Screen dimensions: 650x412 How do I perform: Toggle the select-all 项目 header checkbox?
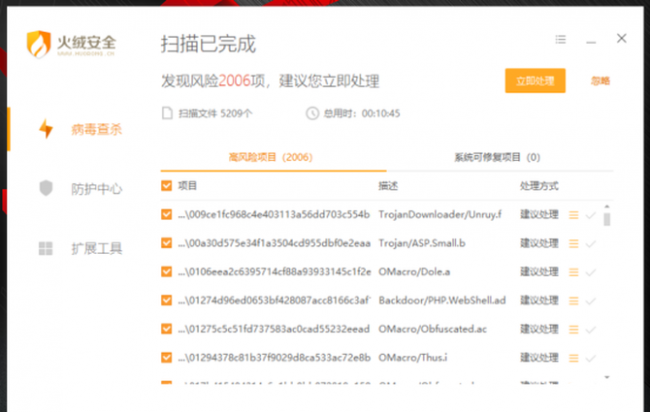tap(167, 185)
